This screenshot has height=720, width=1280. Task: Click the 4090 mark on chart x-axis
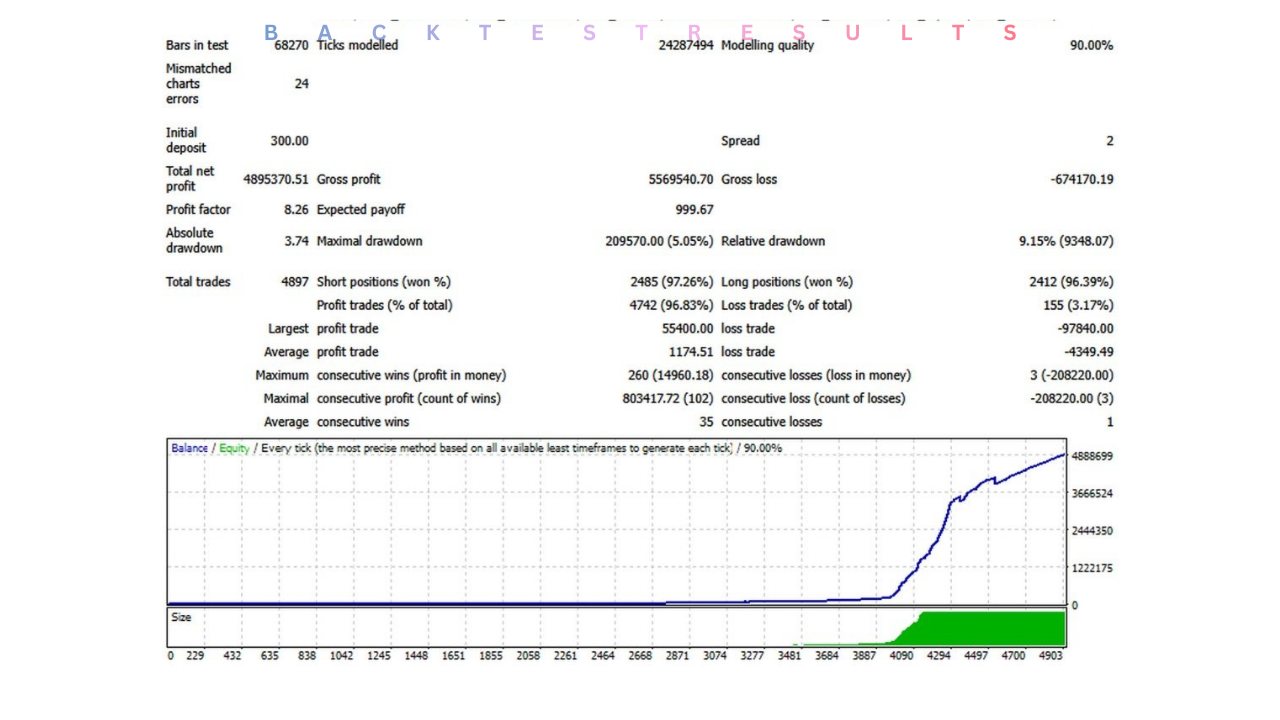(902, 656)
